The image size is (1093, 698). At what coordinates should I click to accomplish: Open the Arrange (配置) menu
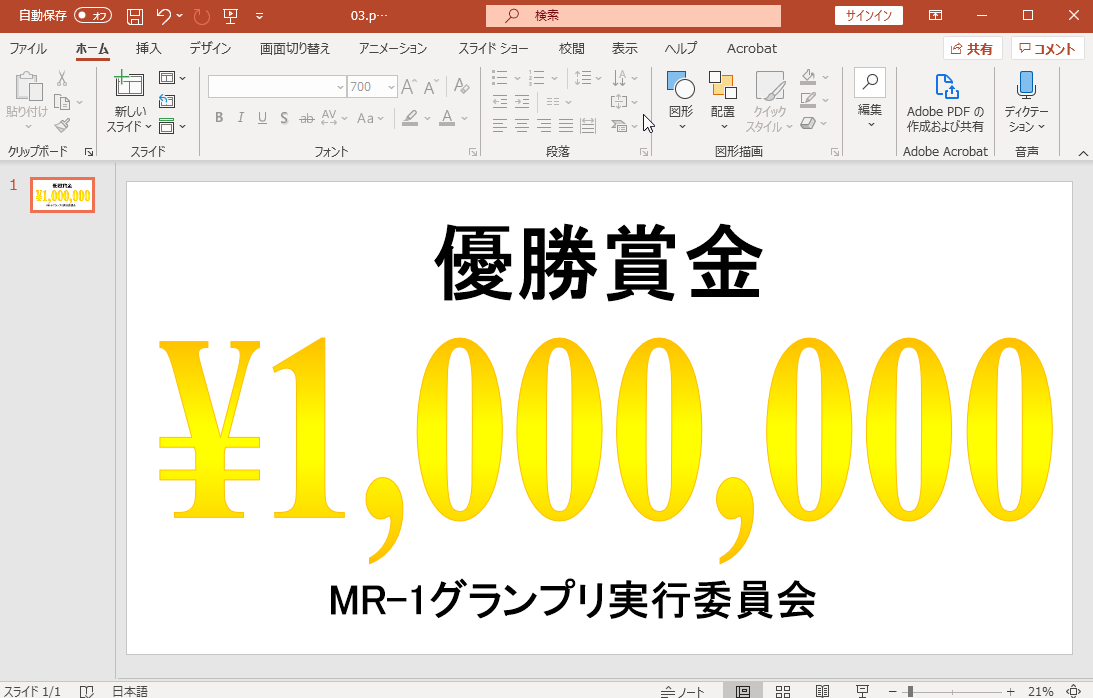pos(723,102)
